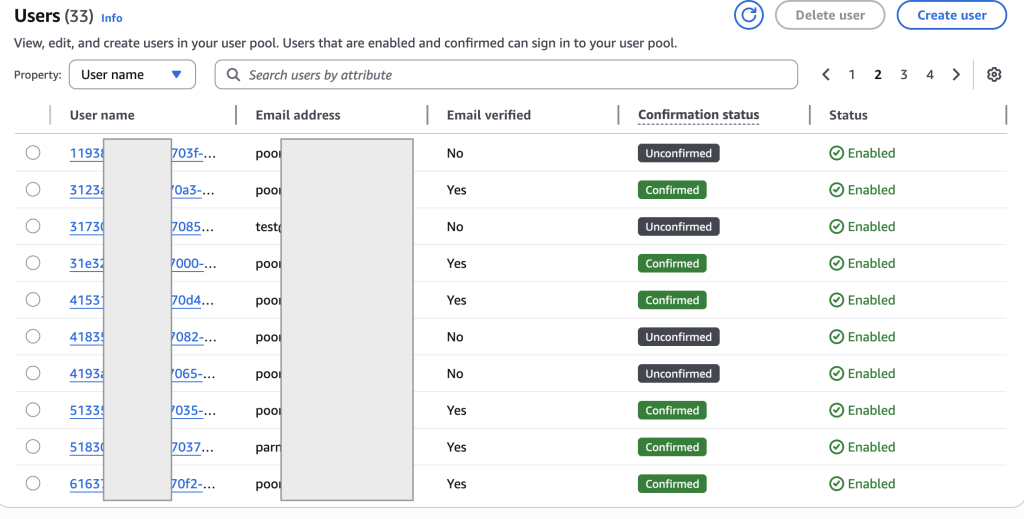The image size is (1024, 519).
Task: Select radio button for user starting 6163
Action: click(x=33, y=484)
